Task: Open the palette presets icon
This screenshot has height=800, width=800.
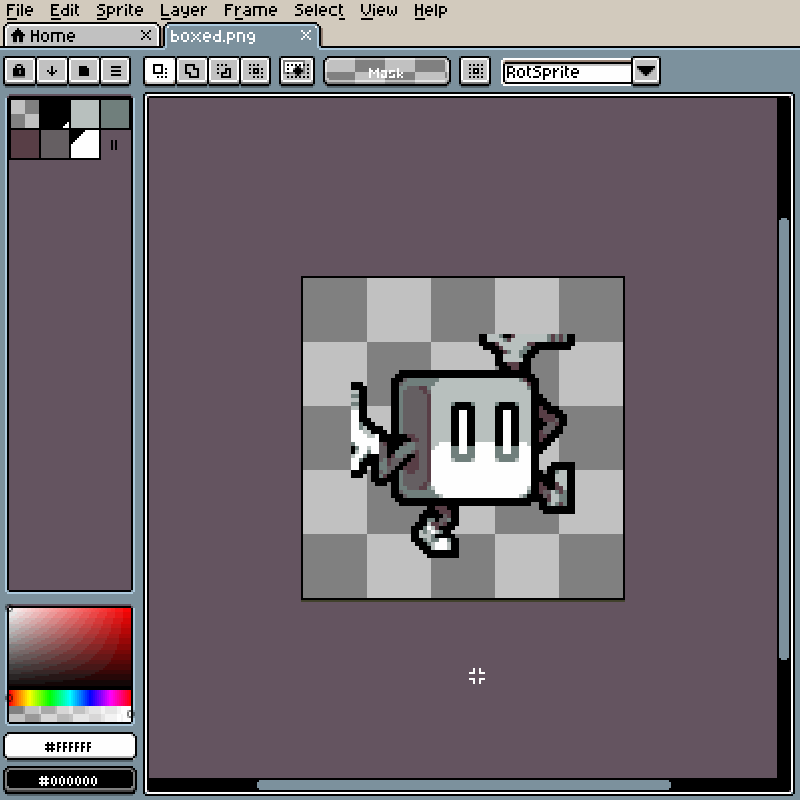Action: [84, 71]
